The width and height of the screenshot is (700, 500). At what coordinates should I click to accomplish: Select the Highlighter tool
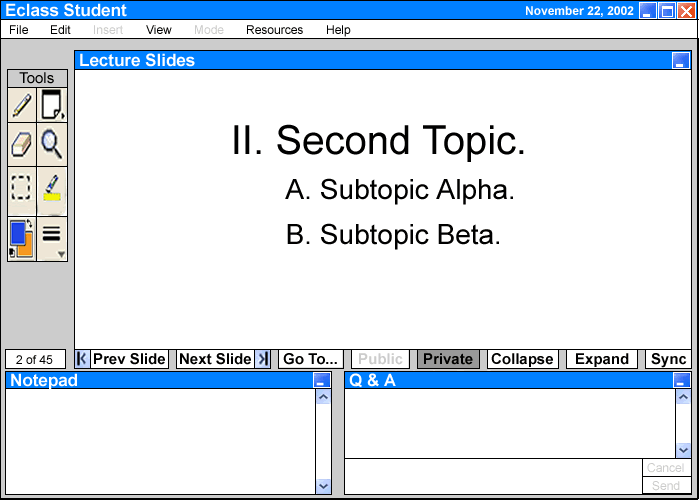click(x=52, y=187)
